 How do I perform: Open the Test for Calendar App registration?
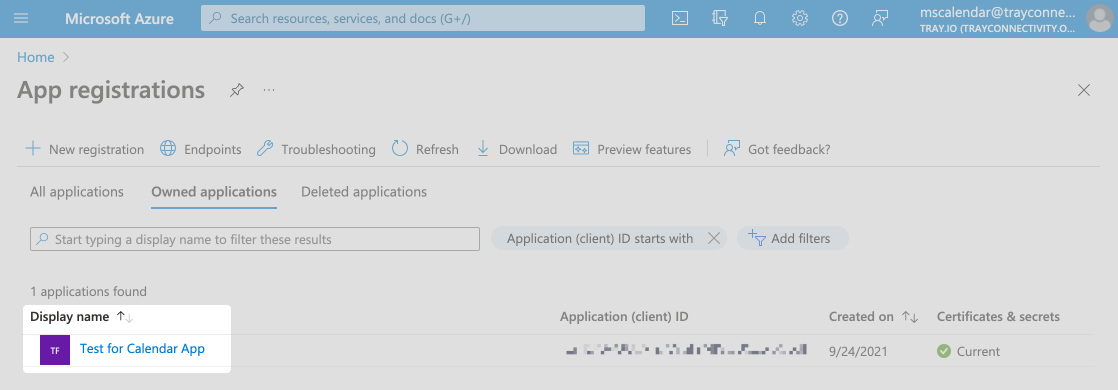[143, 349]
